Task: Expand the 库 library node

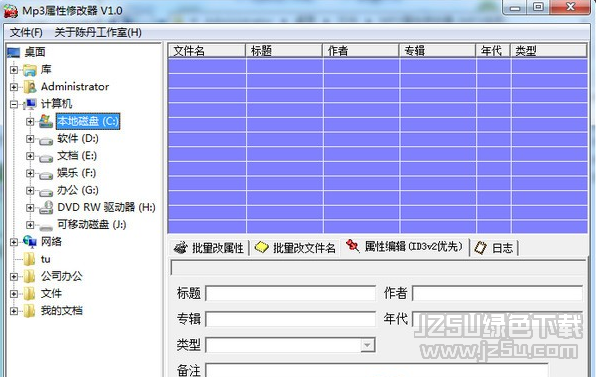Action: pos(14,70)
